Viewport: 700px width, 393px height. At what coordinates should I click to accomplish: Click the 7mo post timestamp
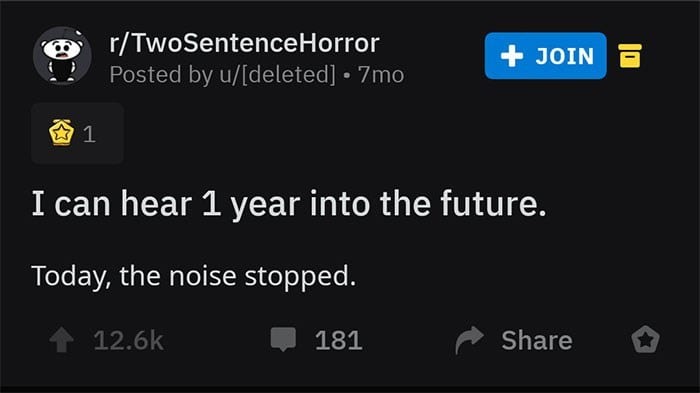pyautogui.click(x=381, y=75)
